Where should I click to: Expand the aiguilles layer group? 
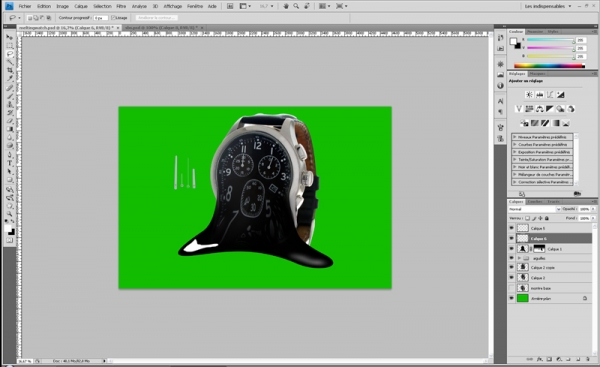pyautogui.click(x=519, y=258)
